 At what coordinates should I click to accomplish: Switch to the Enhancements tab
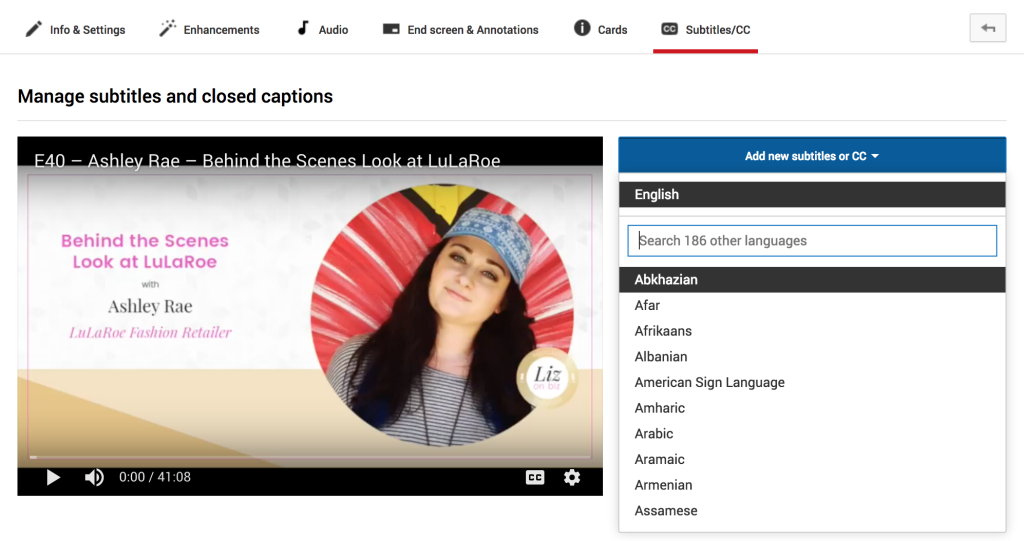pyautogui.click(x=209, y=29)
